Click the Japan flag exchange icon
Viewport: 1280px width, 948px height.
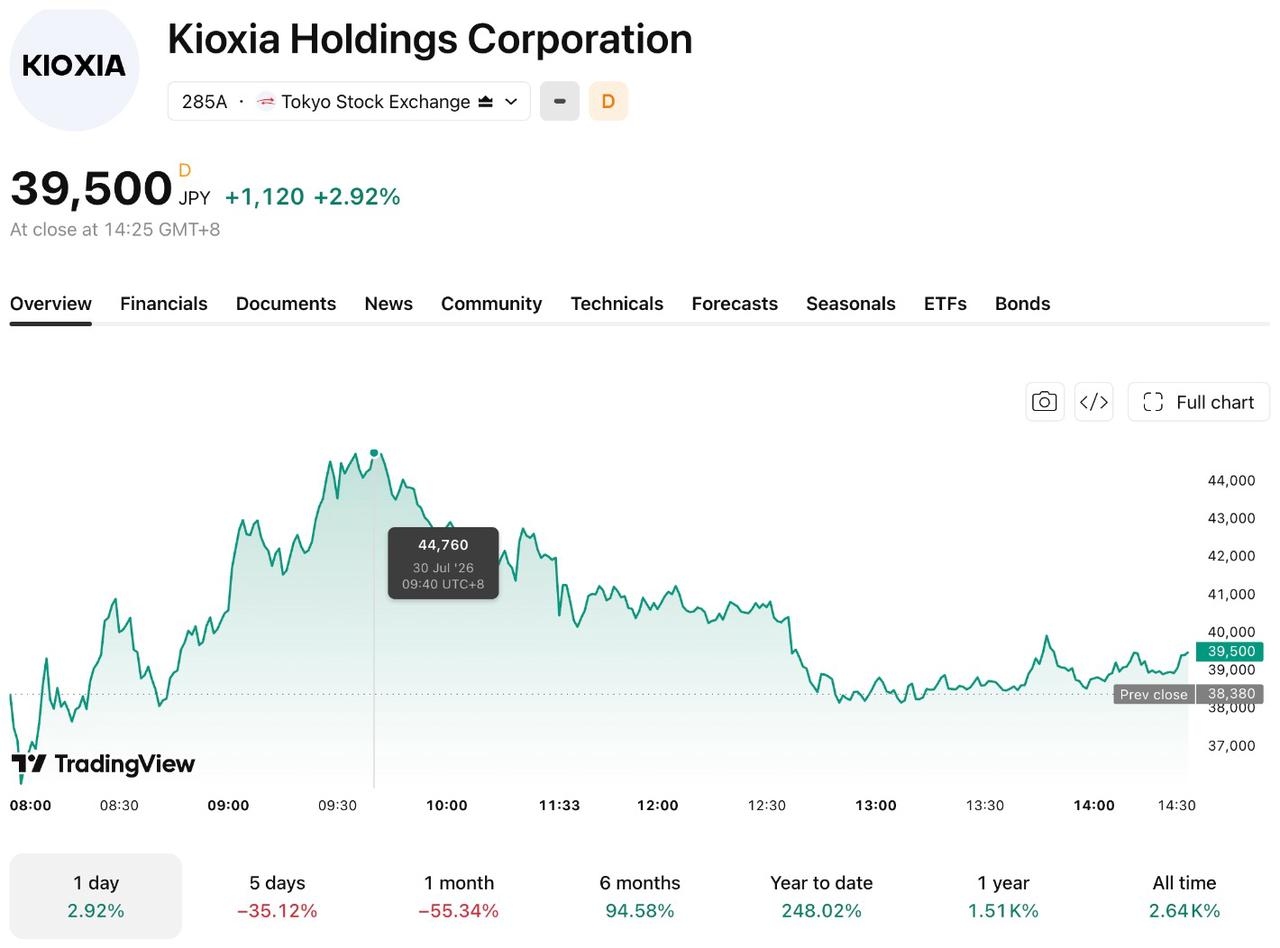[x=266, y=101]
